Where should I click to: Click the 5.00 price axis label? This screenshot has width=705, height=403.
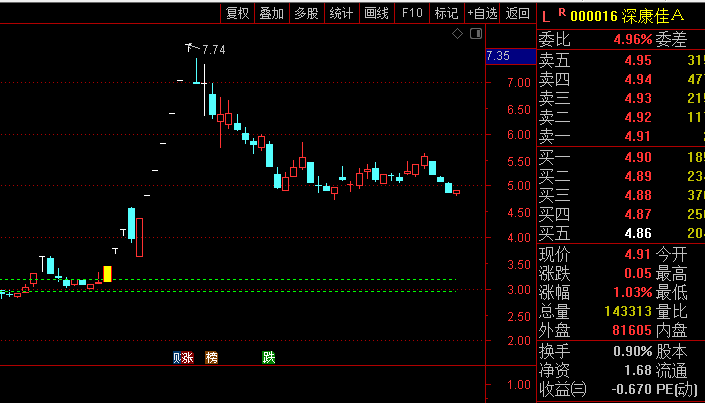(519, 186)
